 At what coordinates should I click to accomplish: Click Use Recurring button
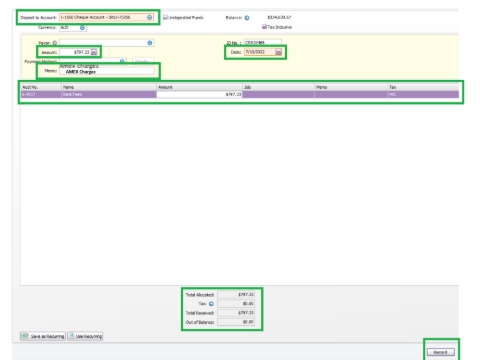pyautogui.click(x=85, y=336)
